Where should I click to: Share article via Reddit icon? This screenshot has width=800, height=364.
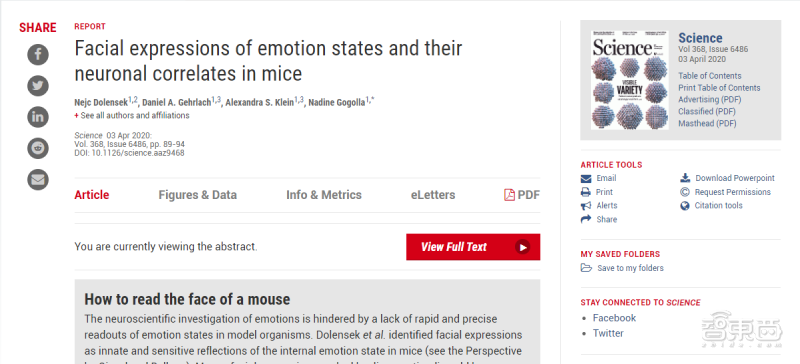(38, 148)
